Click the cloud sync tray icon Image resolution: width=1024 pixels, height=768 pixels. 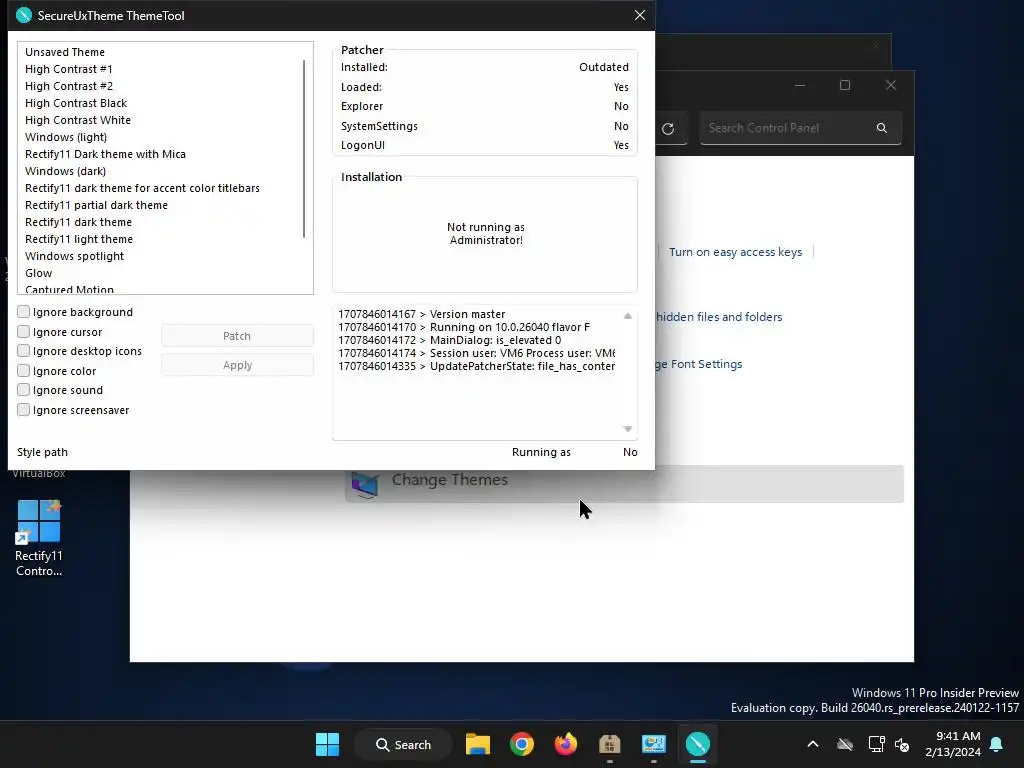[x=845, y=744]
